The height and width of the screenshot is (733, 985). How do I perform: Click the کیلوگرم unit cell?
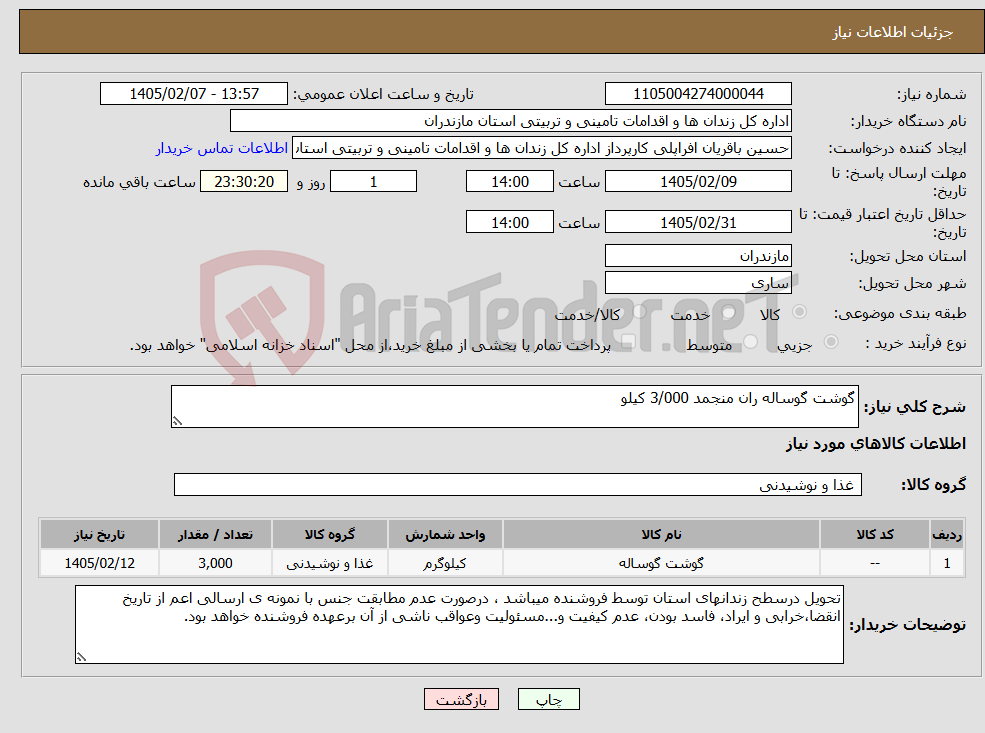445,563
